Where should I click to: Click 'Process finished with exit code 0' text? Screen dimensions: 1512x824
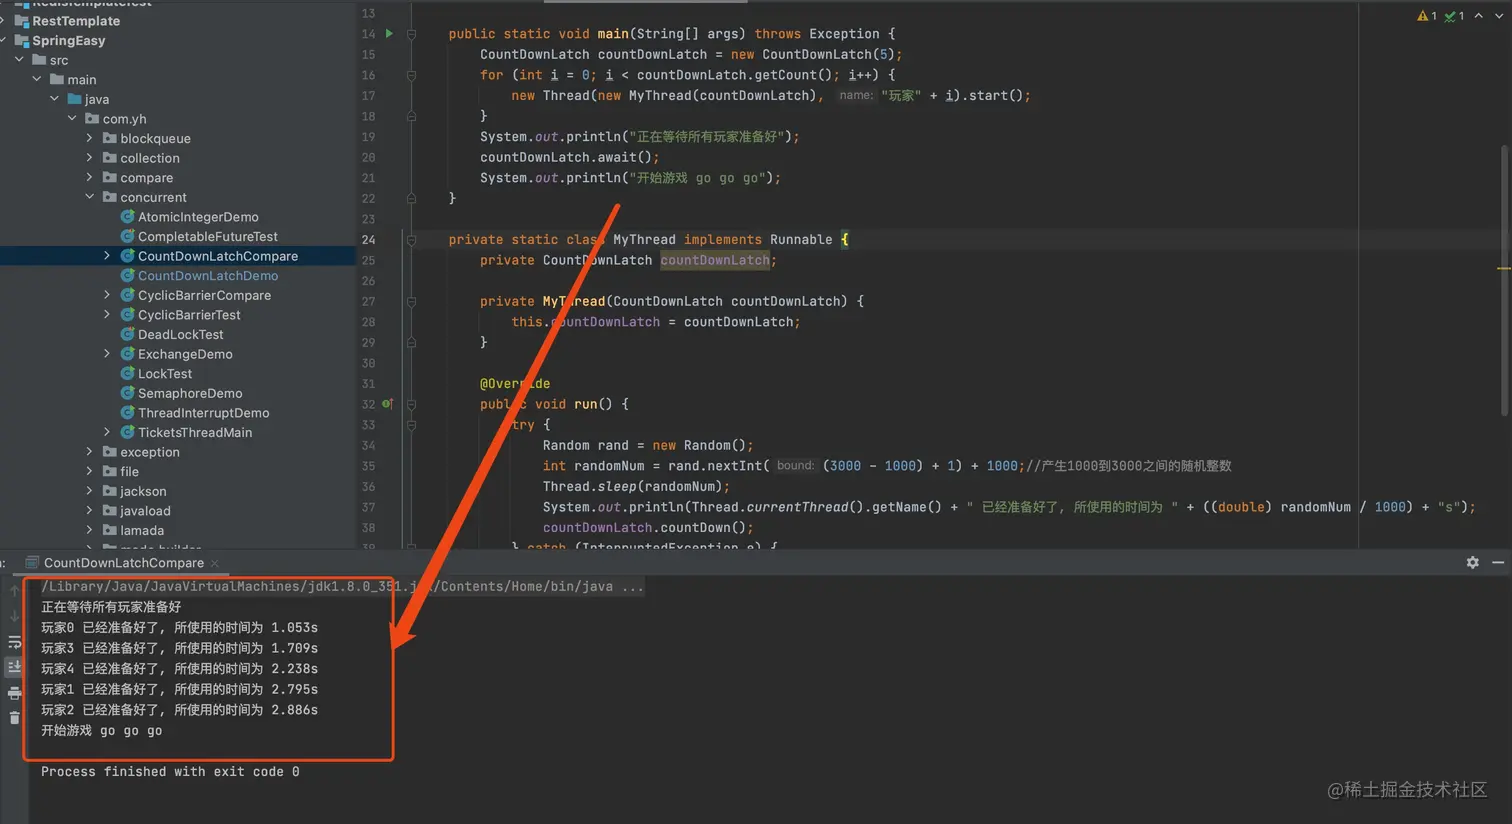pos(170,772)
